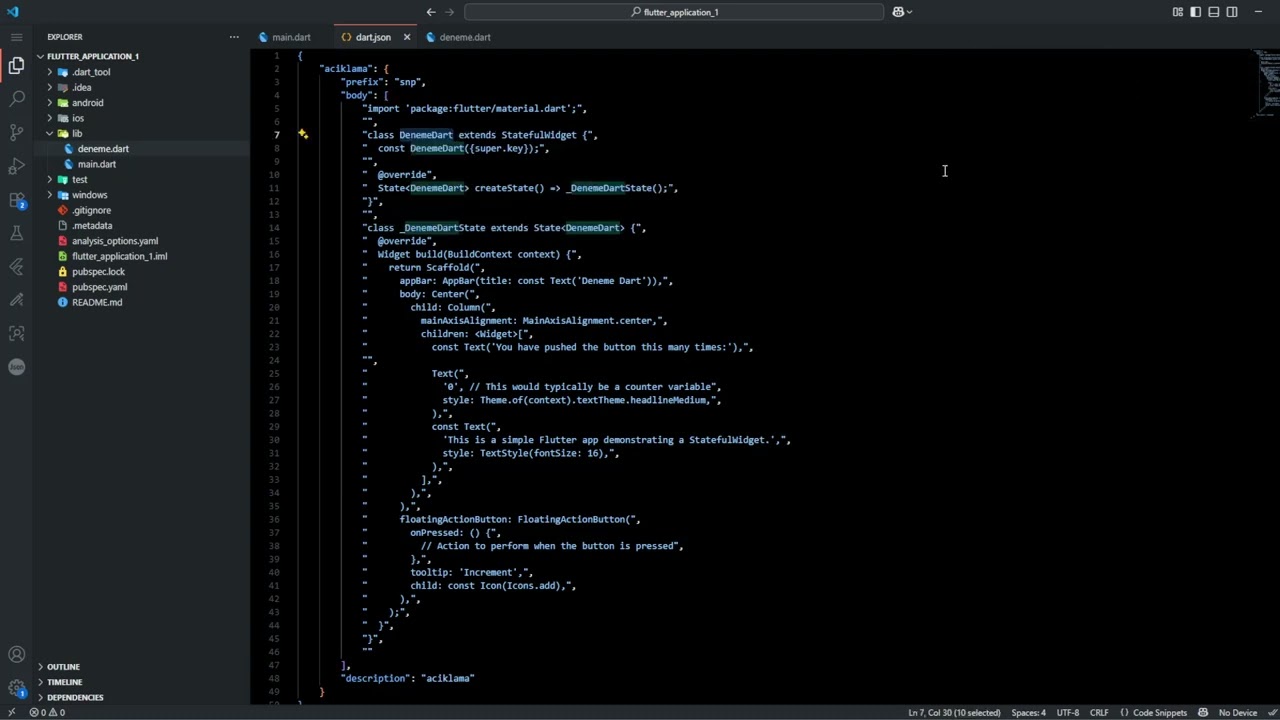1280x720 pixels.
Task: Open the .gitignore file
Action: (91, 210)
